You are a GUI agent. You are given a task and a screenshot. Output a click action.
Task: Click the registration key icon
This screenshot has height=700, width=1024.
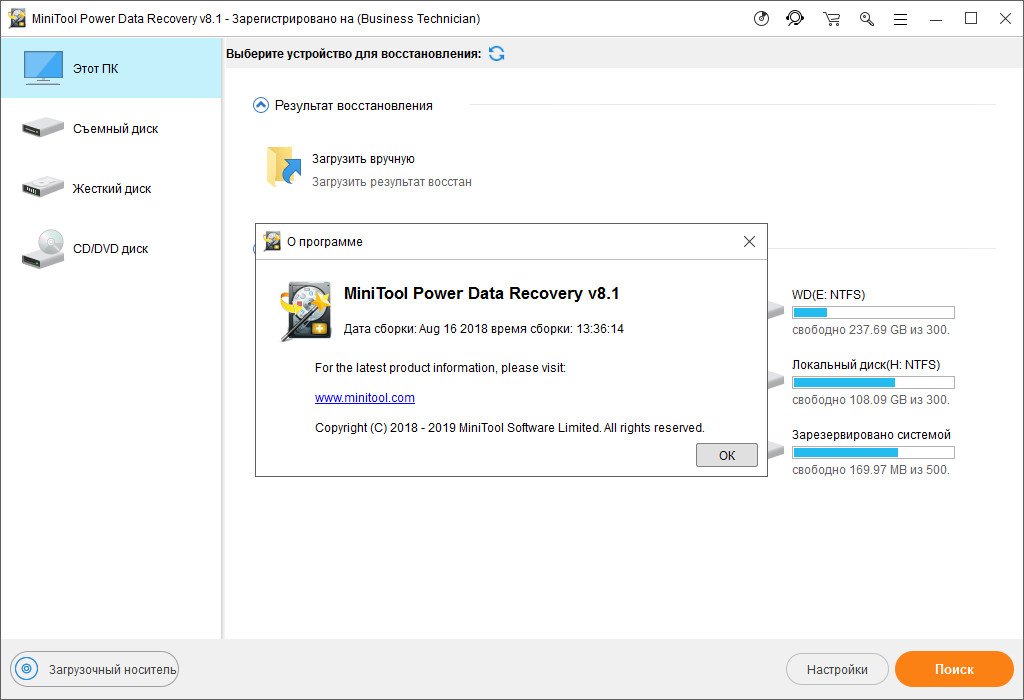click(866, 18)
